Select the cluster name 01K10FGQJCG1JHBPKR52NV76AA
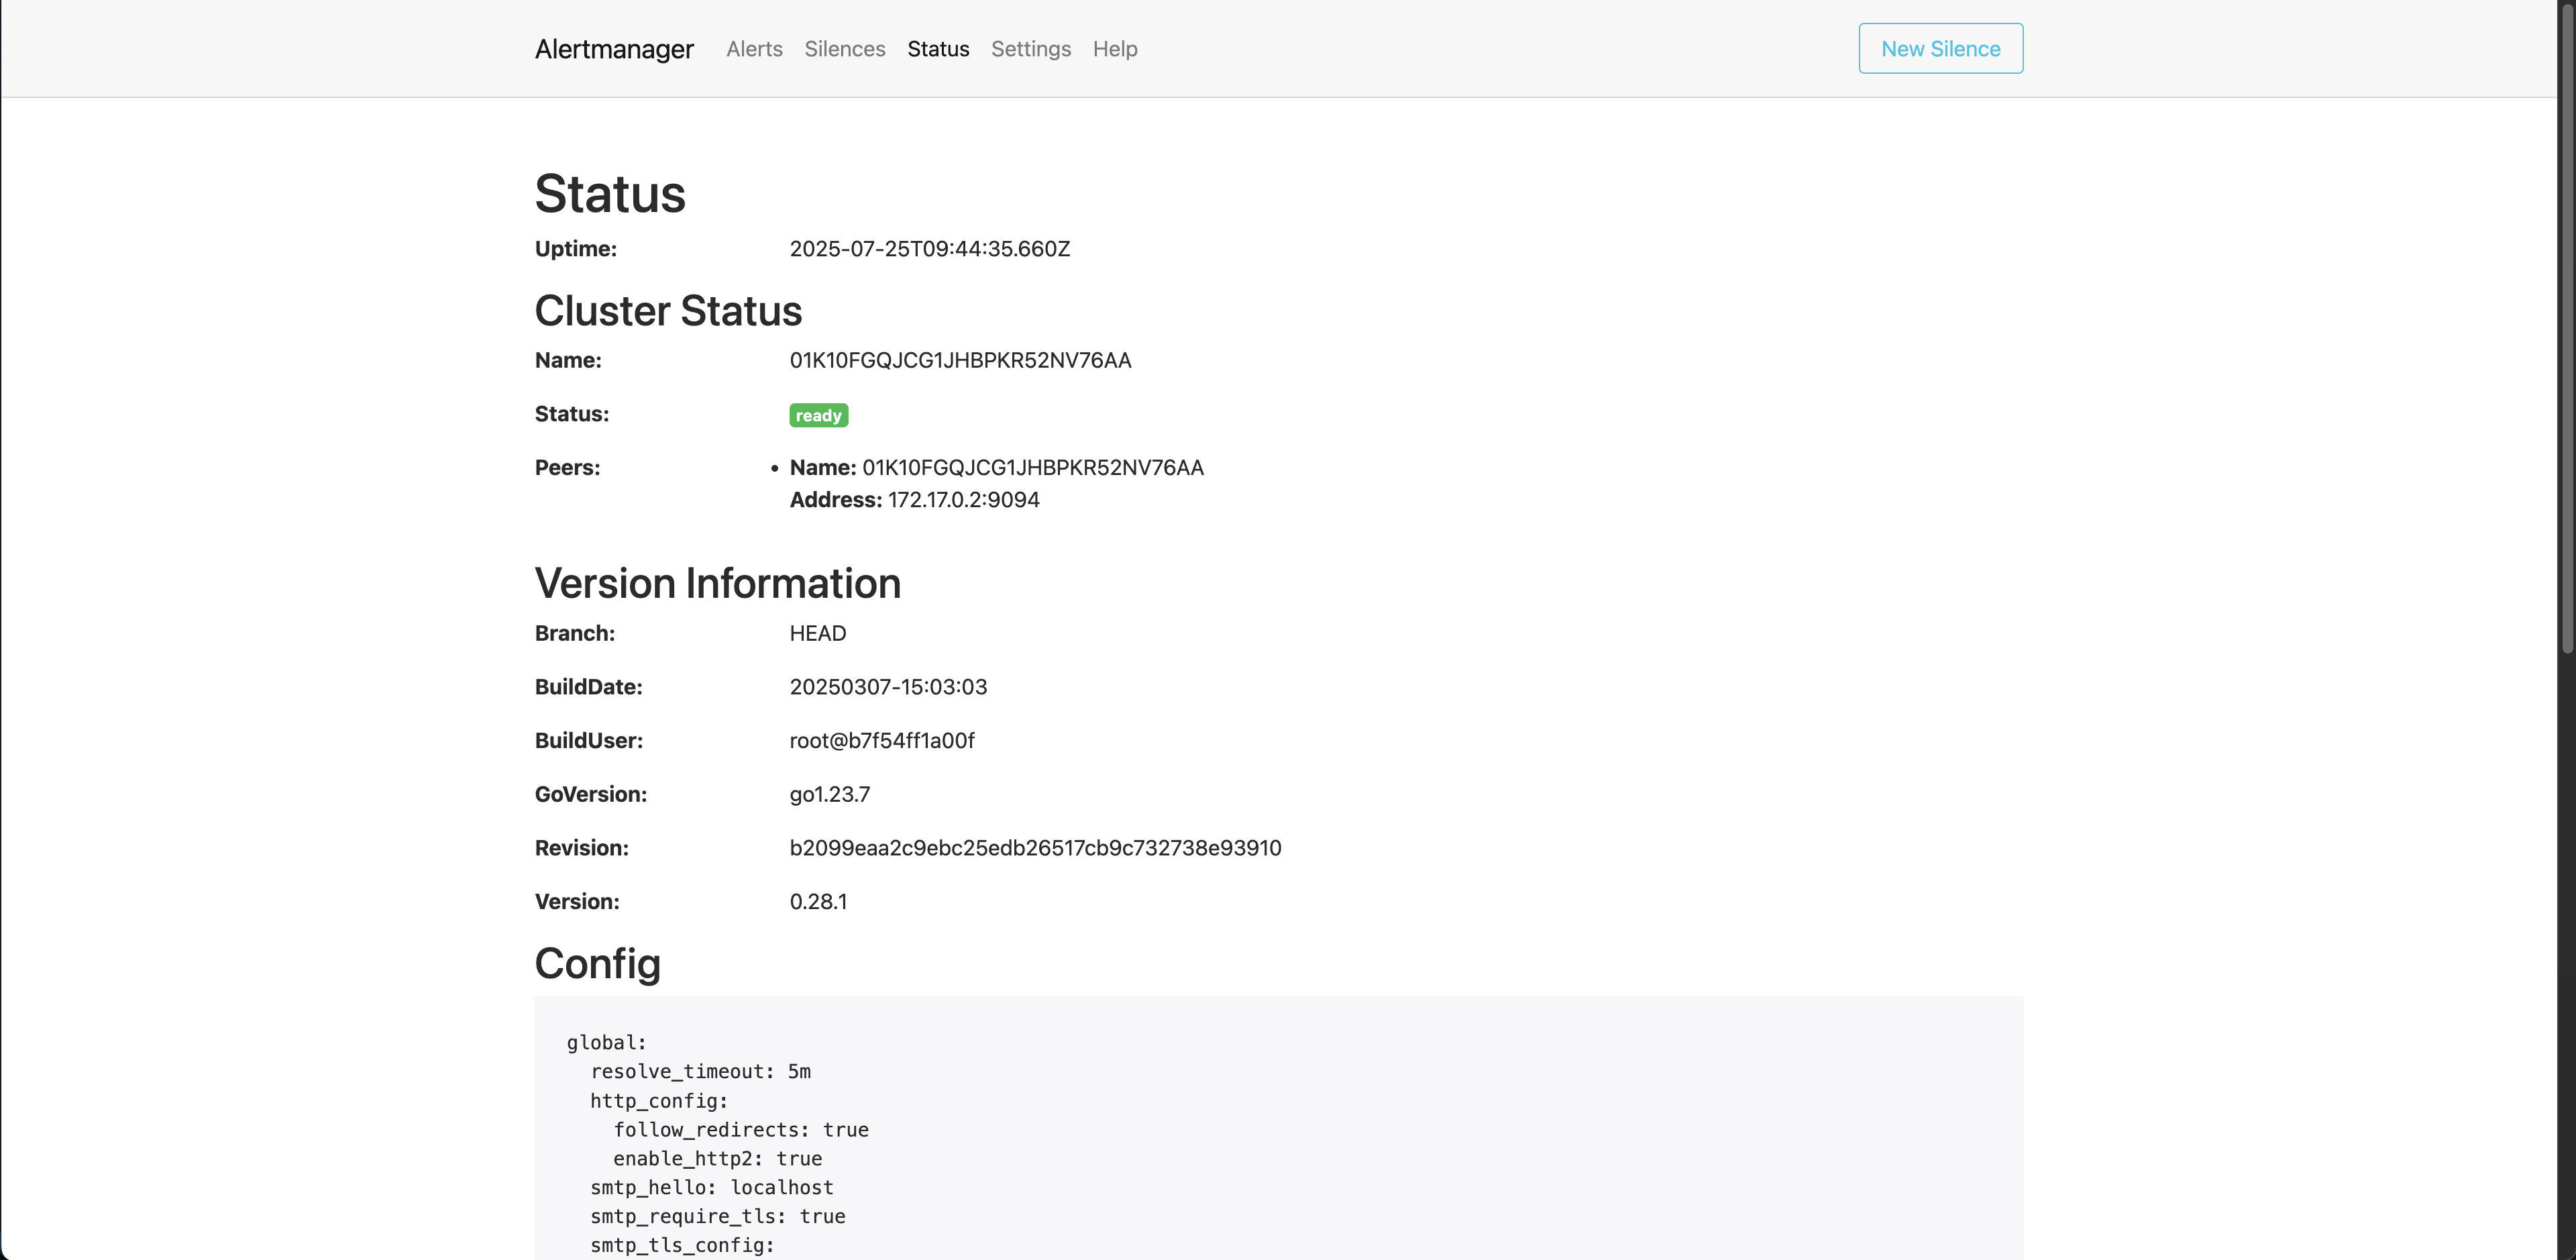The height and width of the screenshot is (1260, 2576). pos(960,360)
